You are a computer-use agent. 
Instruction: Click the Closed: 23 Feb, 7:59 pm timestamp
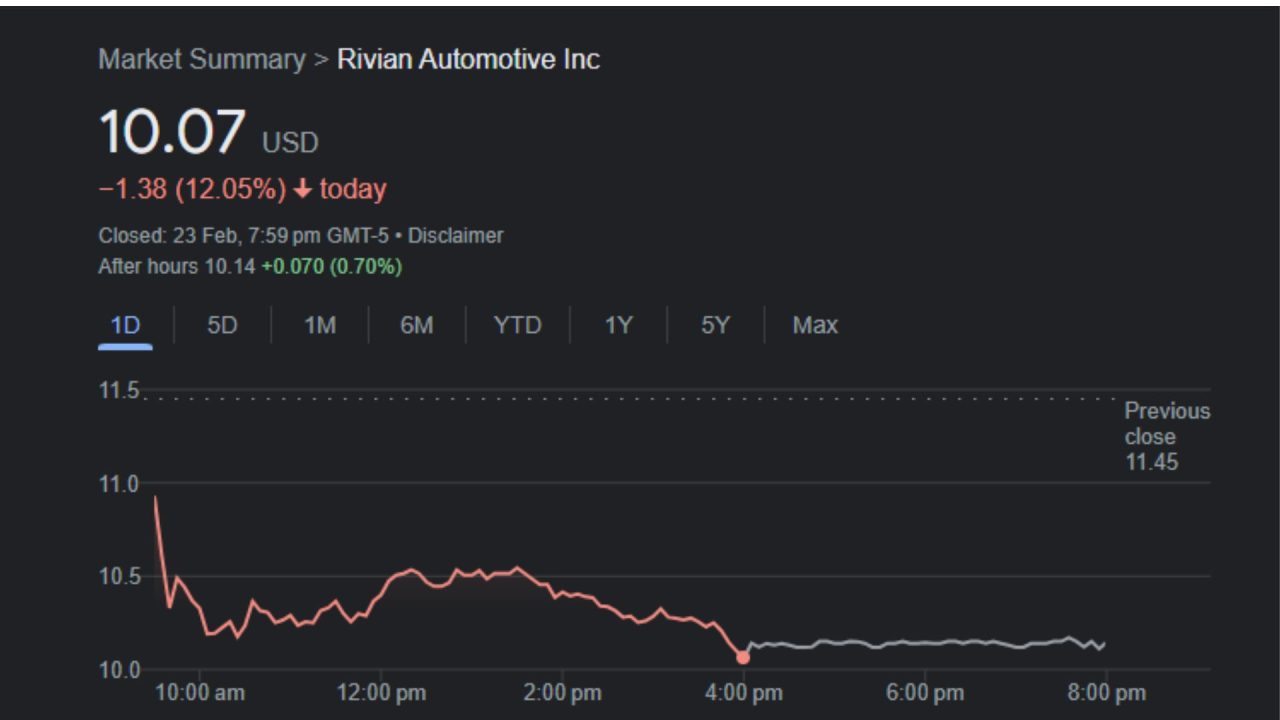coord(245,236)
